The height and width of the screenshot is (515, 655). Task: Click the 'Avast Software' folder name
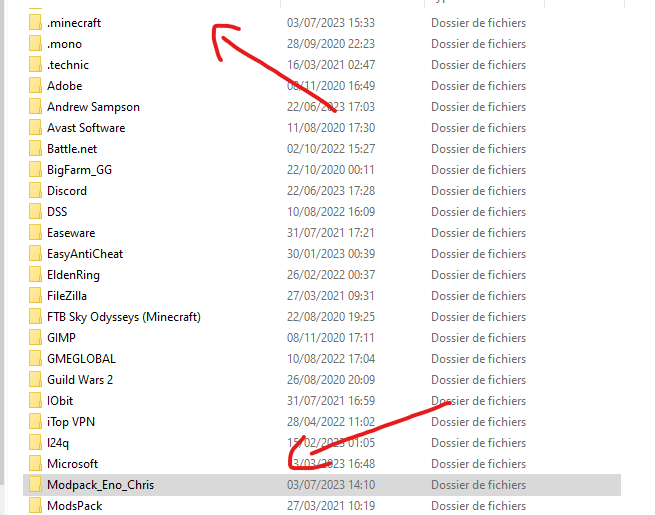coord(86,128)
